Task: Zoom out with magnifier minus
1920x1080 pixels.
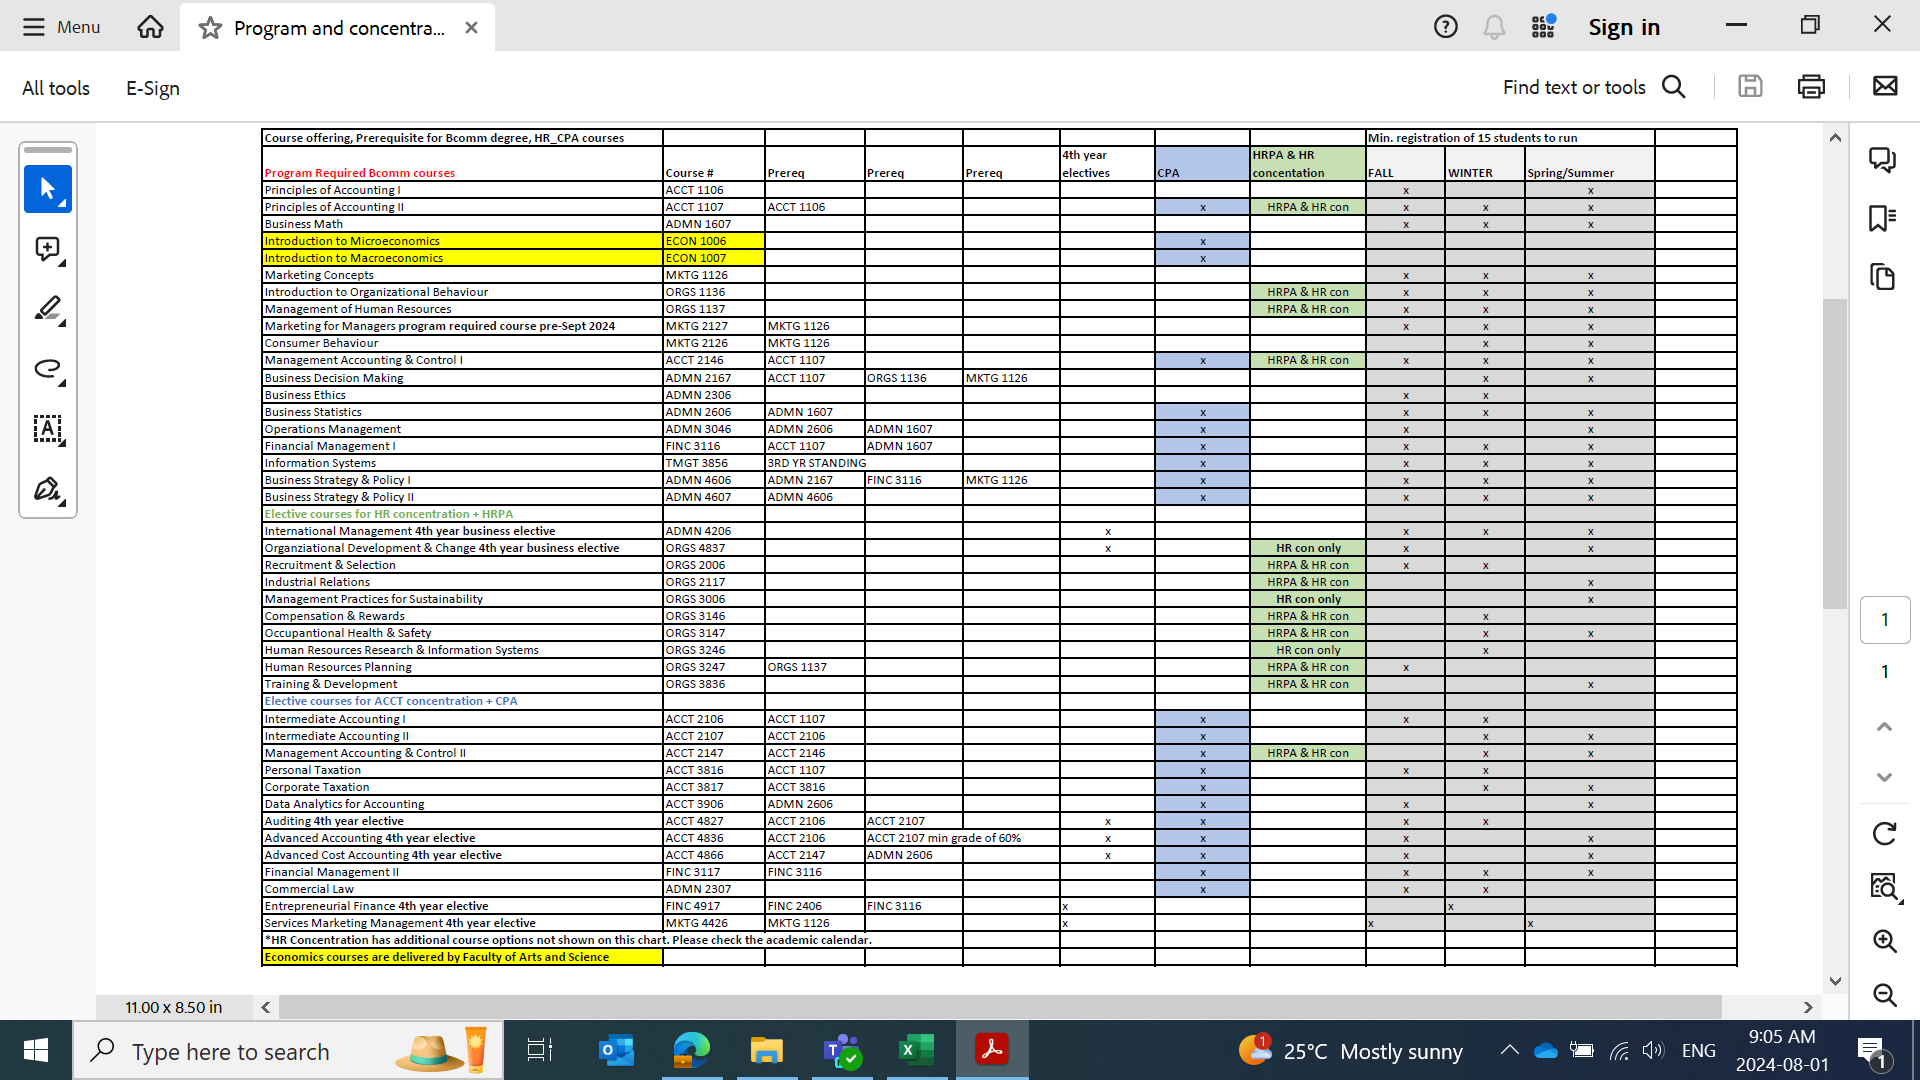Action: point(1885,994)
